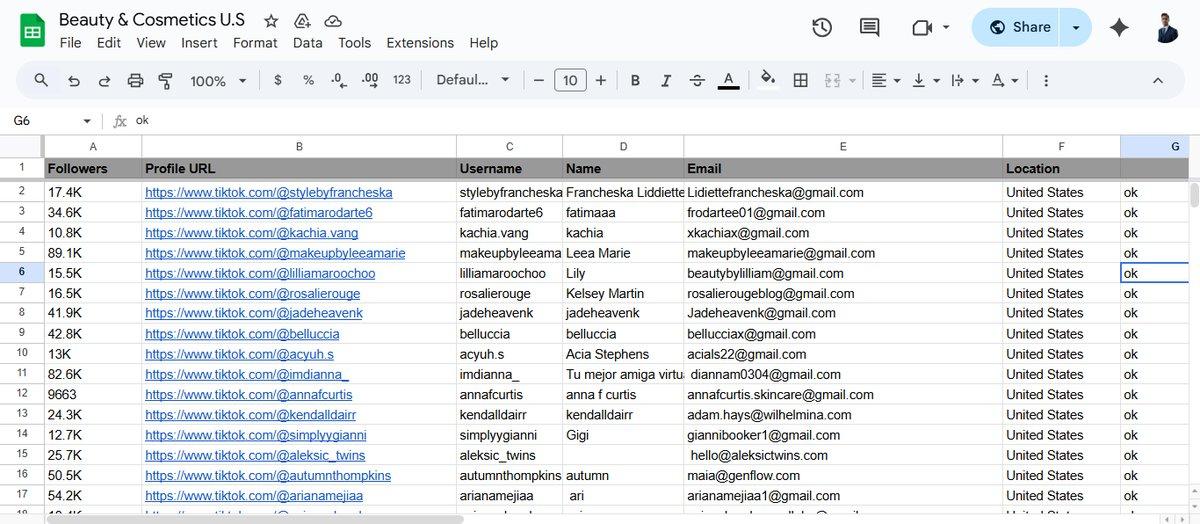Open the Google Sheets home icon
This screenshot has height=524, width=1200.
click(x=33, y=30)
